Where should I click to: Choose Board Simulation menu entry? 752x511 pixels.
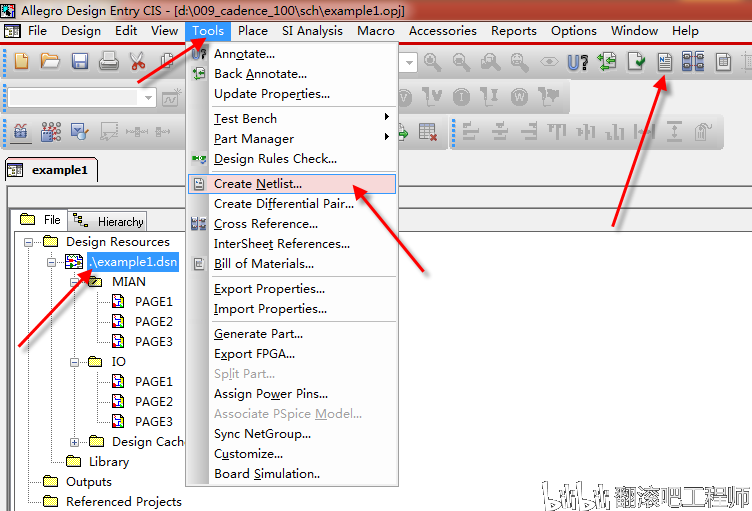[293, 474]
